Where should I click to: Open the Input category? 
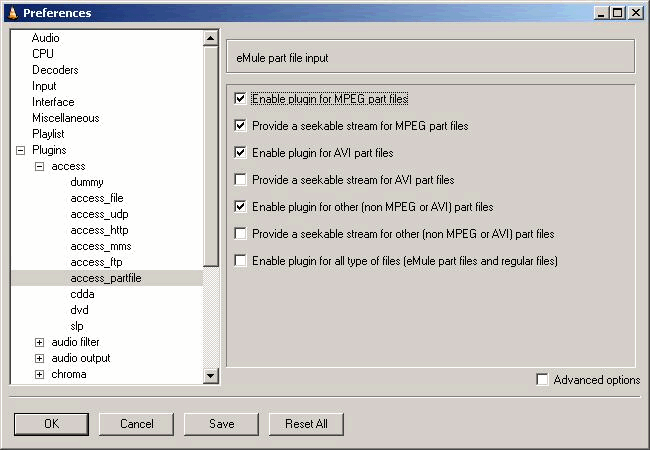pyautogui.click(x=44, y=86)
